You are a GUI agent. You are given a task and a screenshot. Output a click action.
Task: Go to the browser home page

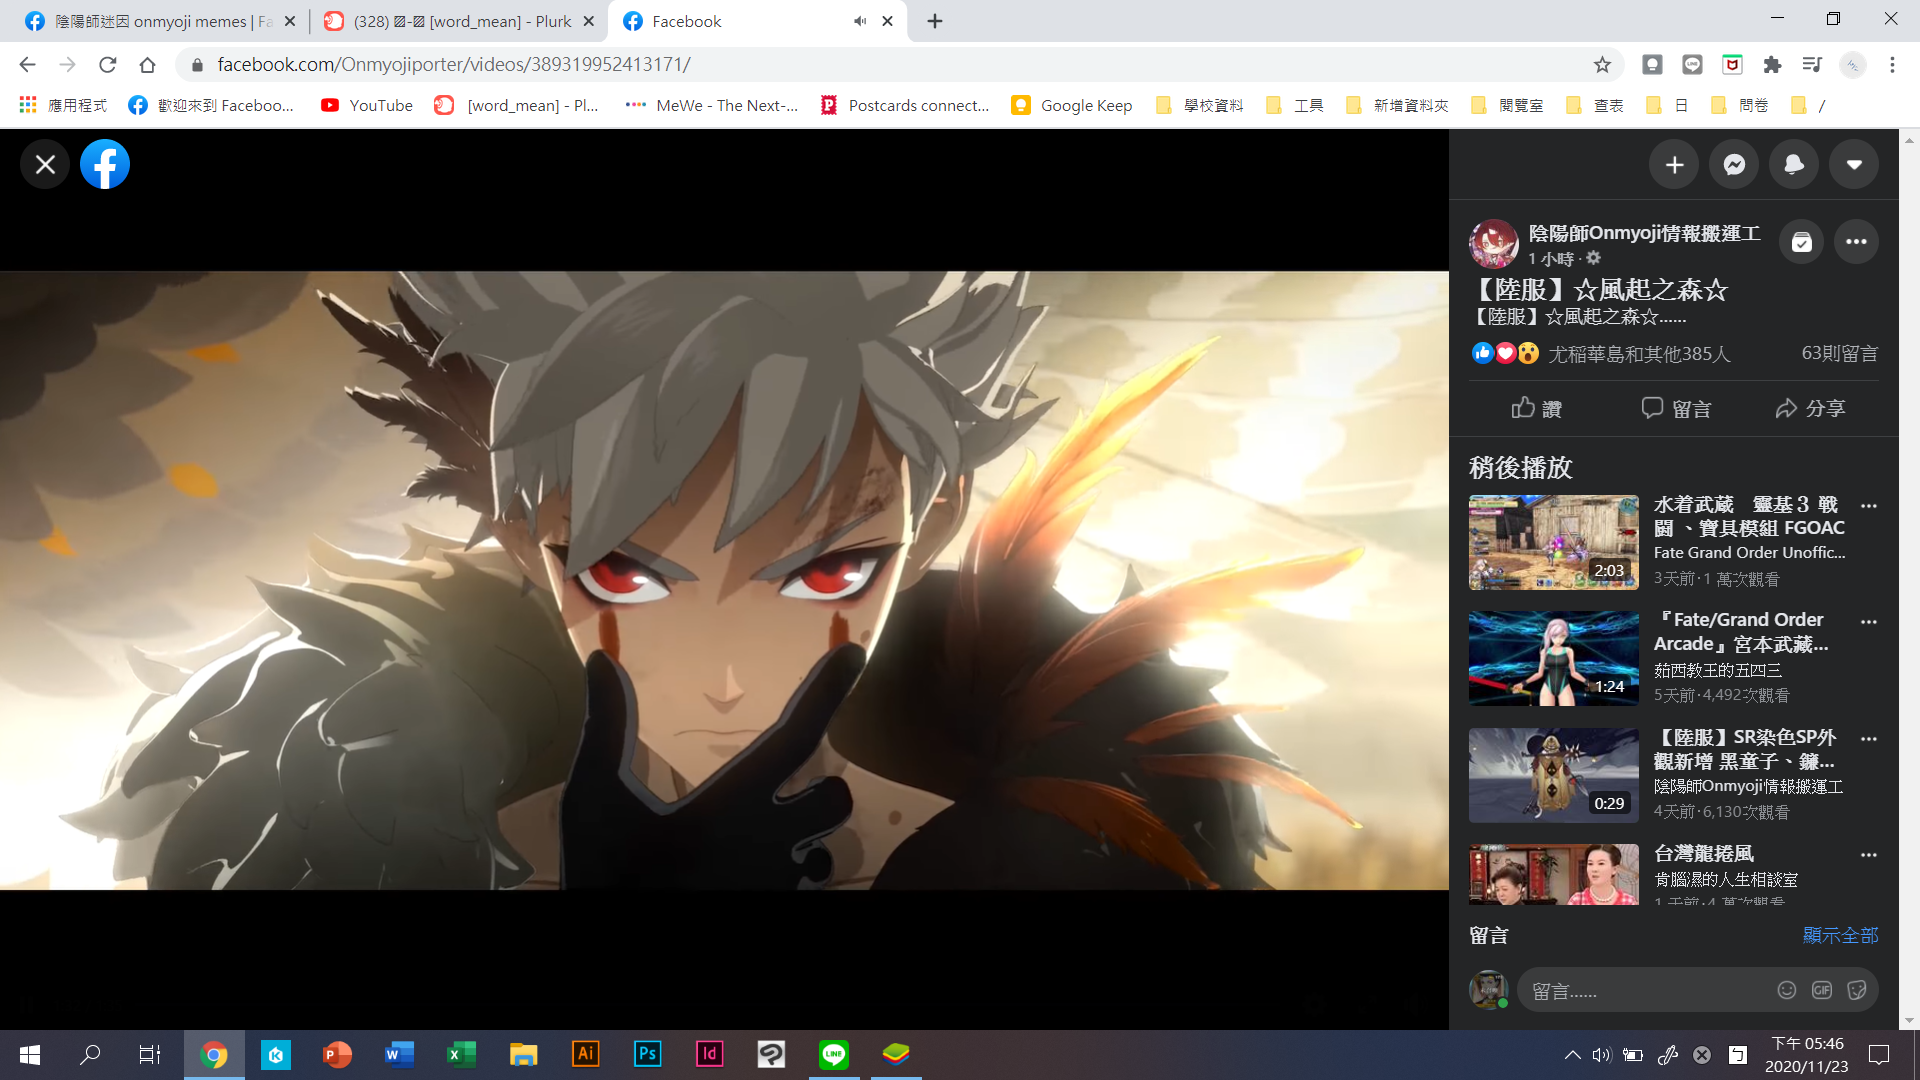point(148,65)
